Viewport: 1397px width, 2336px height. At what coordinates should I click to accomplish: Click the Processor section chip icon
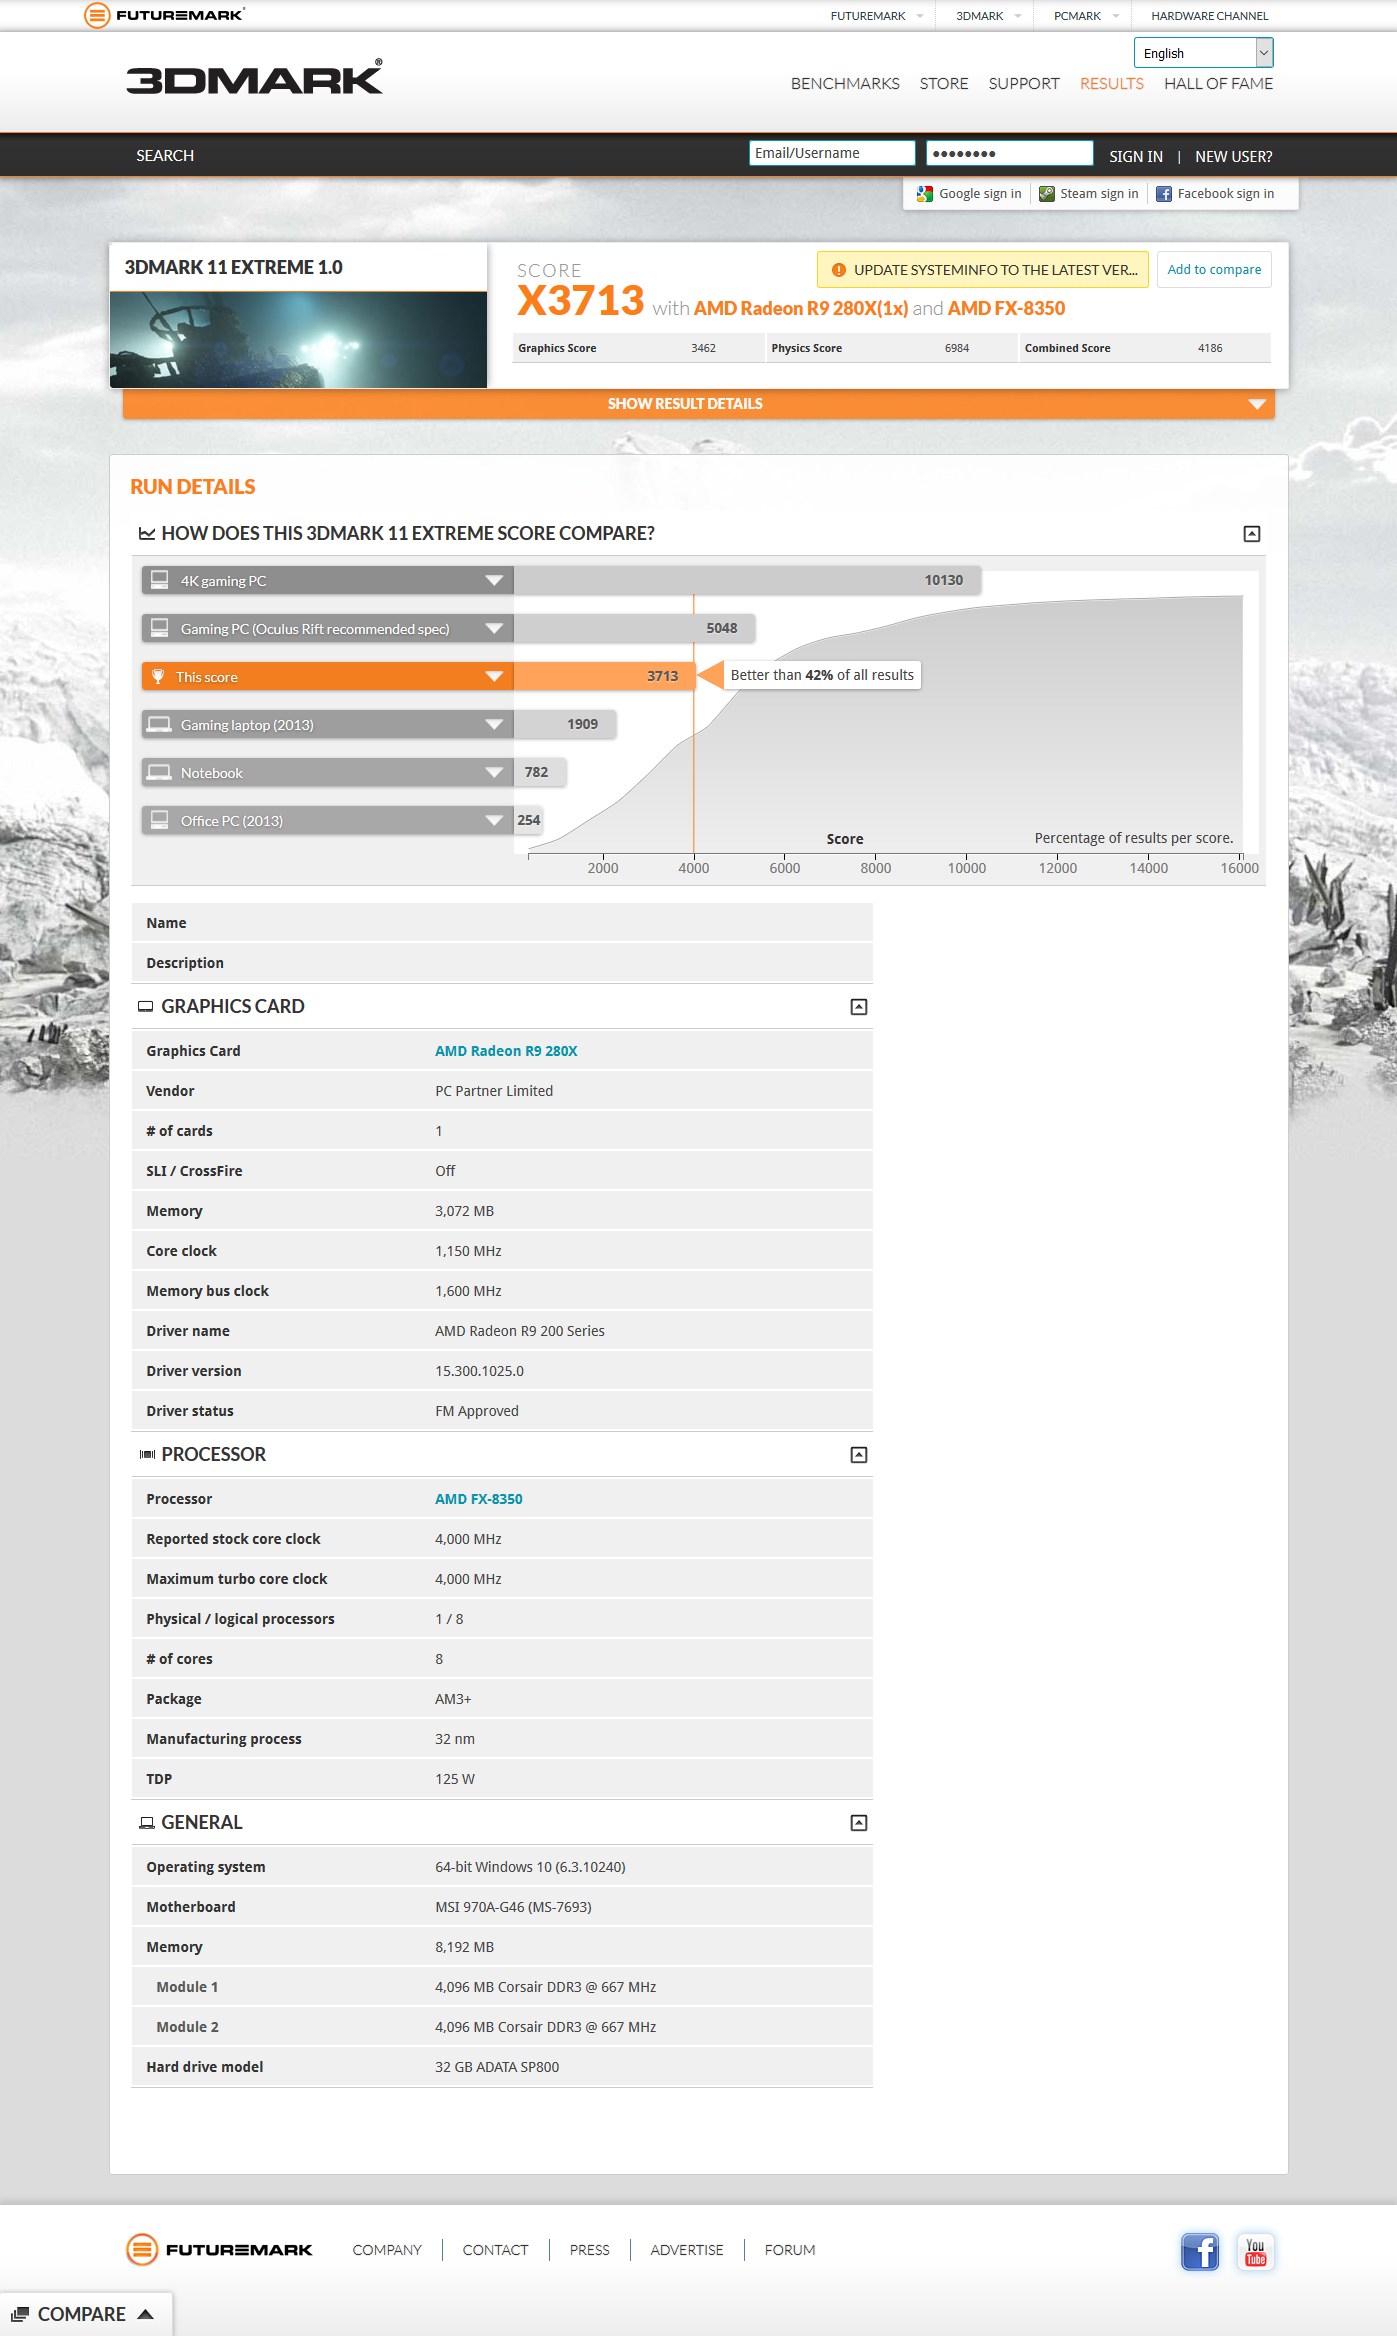[147, 1455]
